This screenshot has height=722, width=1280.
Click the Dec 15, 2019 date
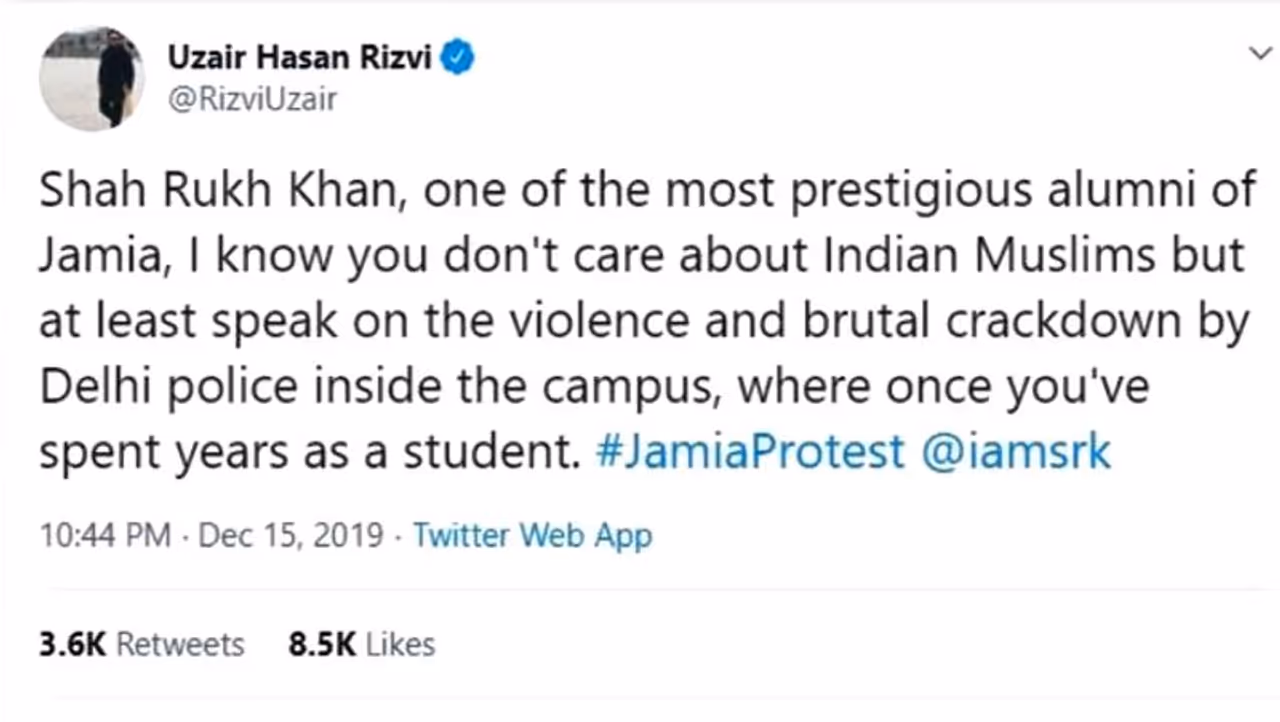(x=290, y=535)
